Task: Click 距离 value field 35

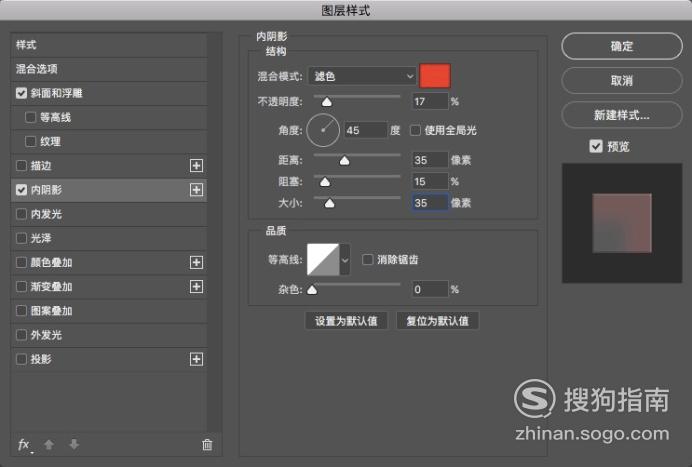Action: (x=430, y=160)
